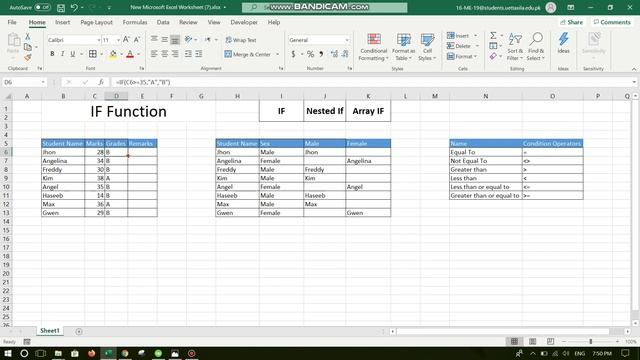Viewport: 640px width, 360px height.
Task: Collapse the ribbon chevron
Action: tap(634, 69)
